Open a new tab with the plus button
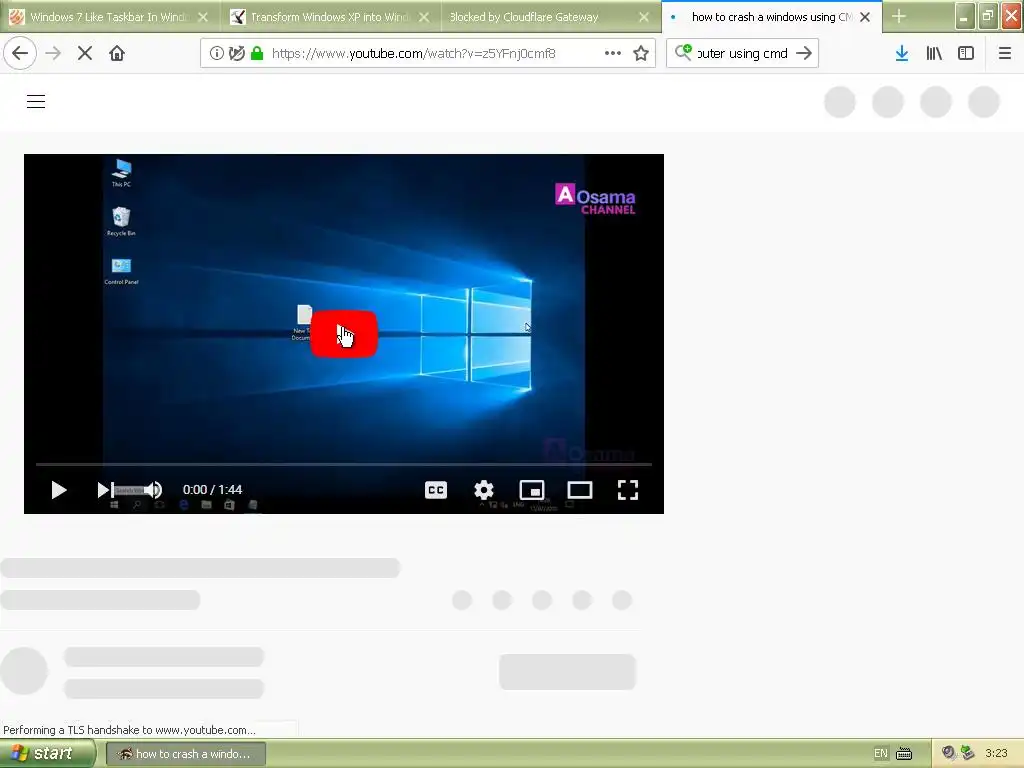The image size is (1024, 768). point(899,16)
